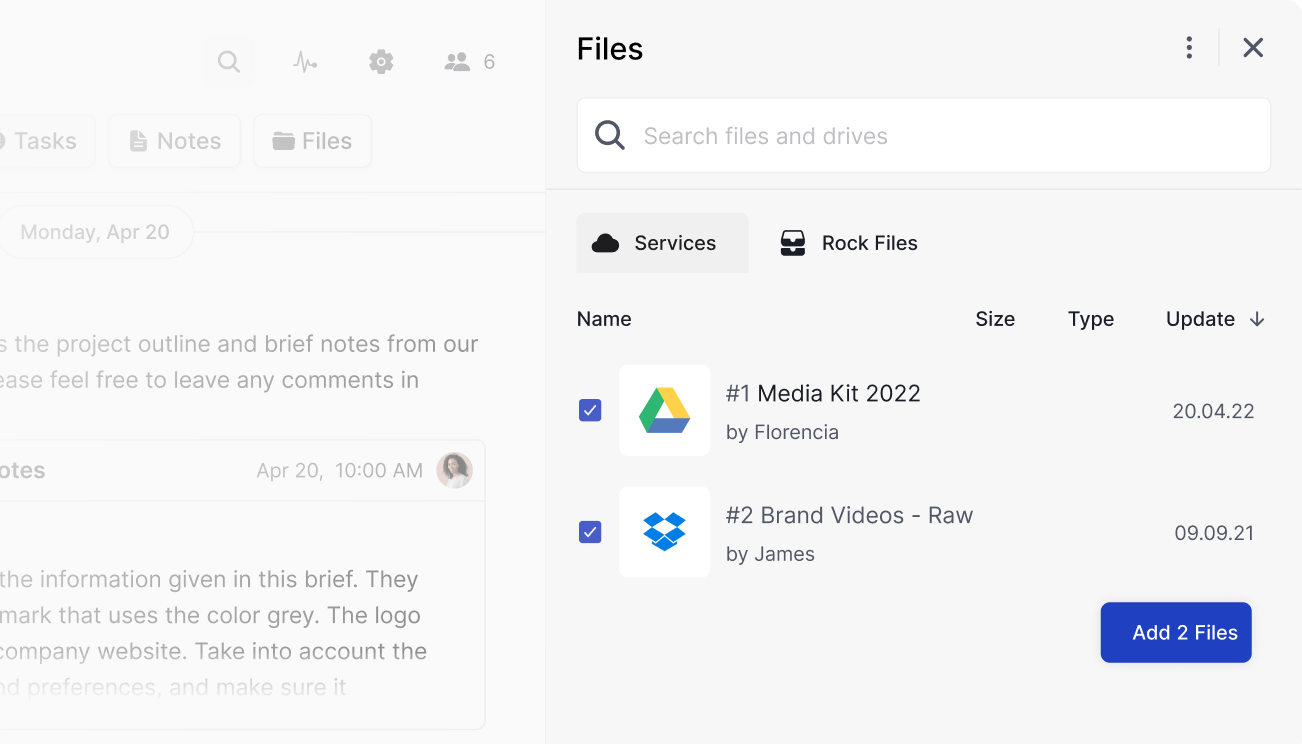Open the Notes tab in the chat
The image size is (1302, 744).
pyautogui.click(x=175, y=141)
